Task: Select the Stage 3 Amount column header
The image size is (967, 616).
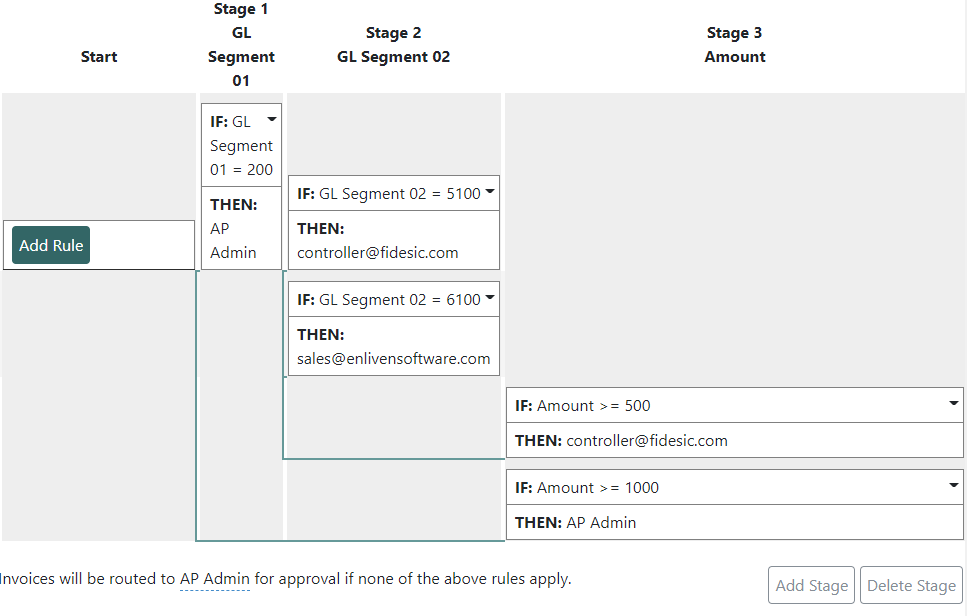Action: (735, 44)
